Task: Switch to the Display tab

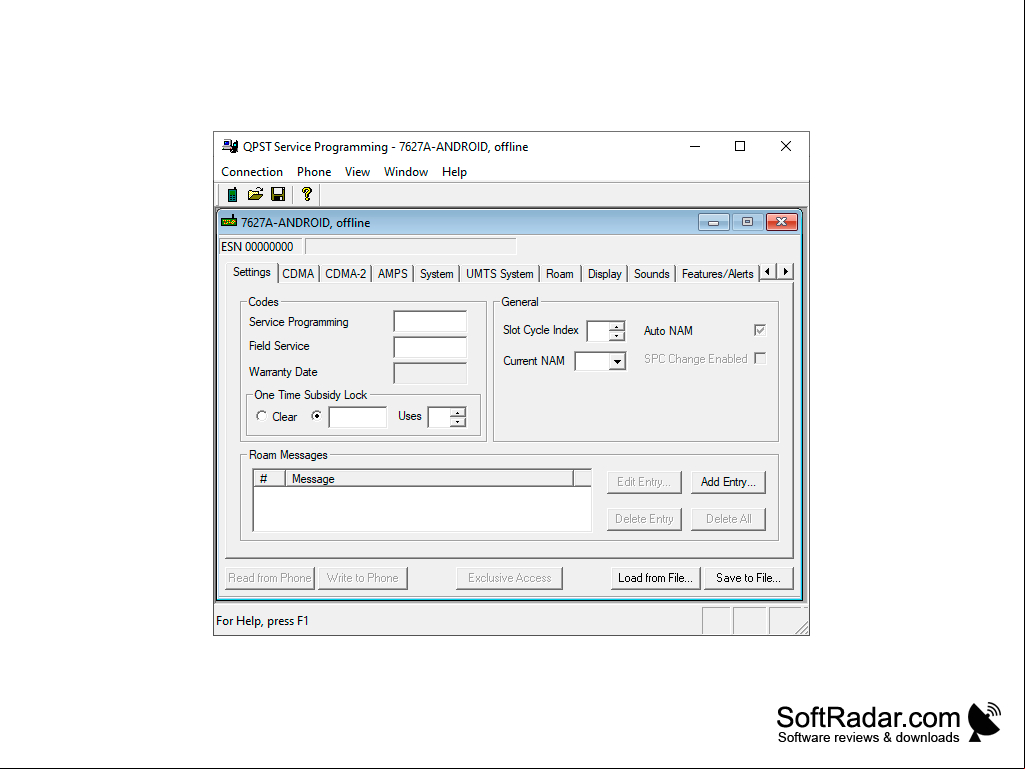Action: coord(604,274)
